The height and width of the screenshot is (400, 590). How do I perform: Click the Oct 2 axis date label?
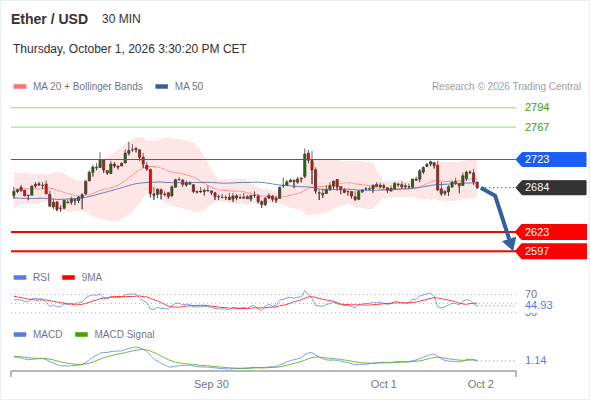pos(481,384)
